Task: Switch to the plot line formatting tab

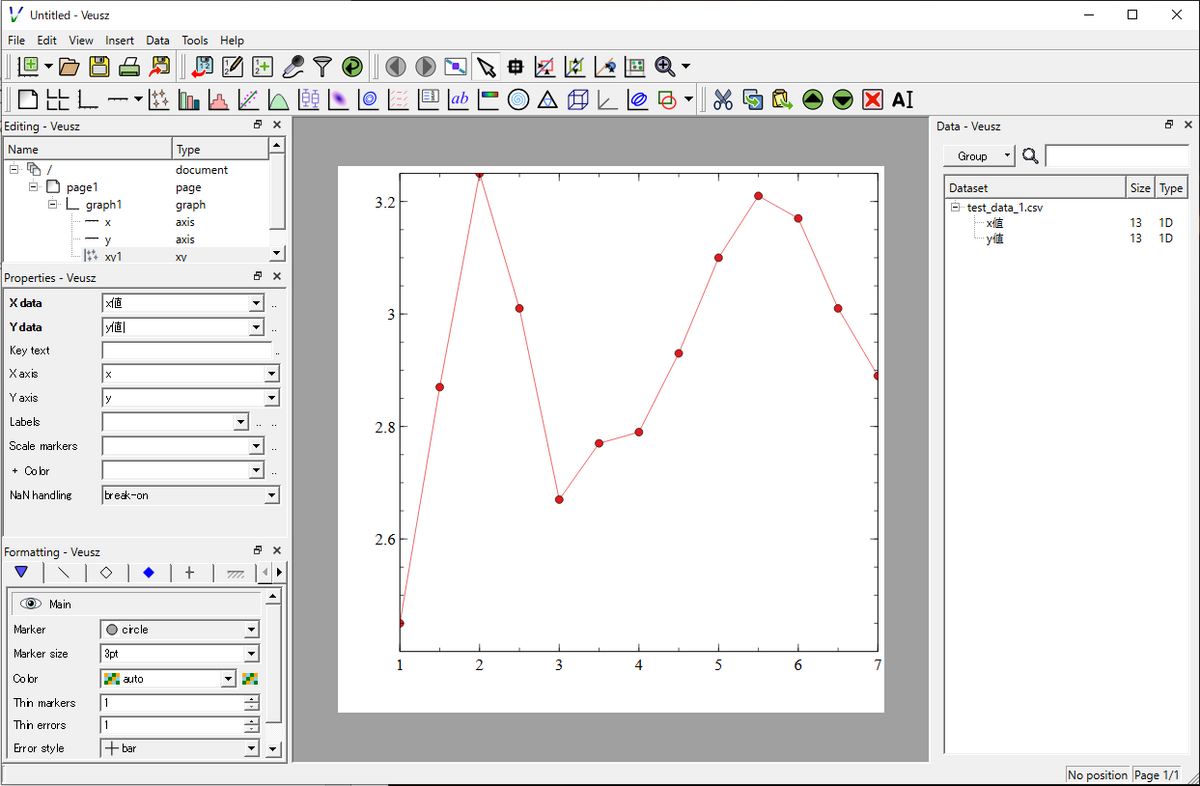Action: 64,573
